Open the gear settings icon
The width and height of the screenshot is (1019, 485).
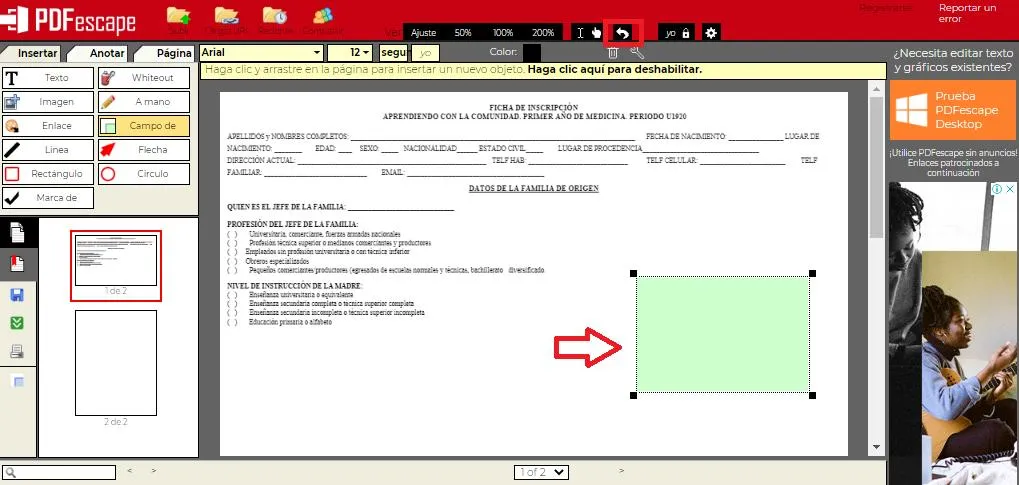[x=710, y=33]
